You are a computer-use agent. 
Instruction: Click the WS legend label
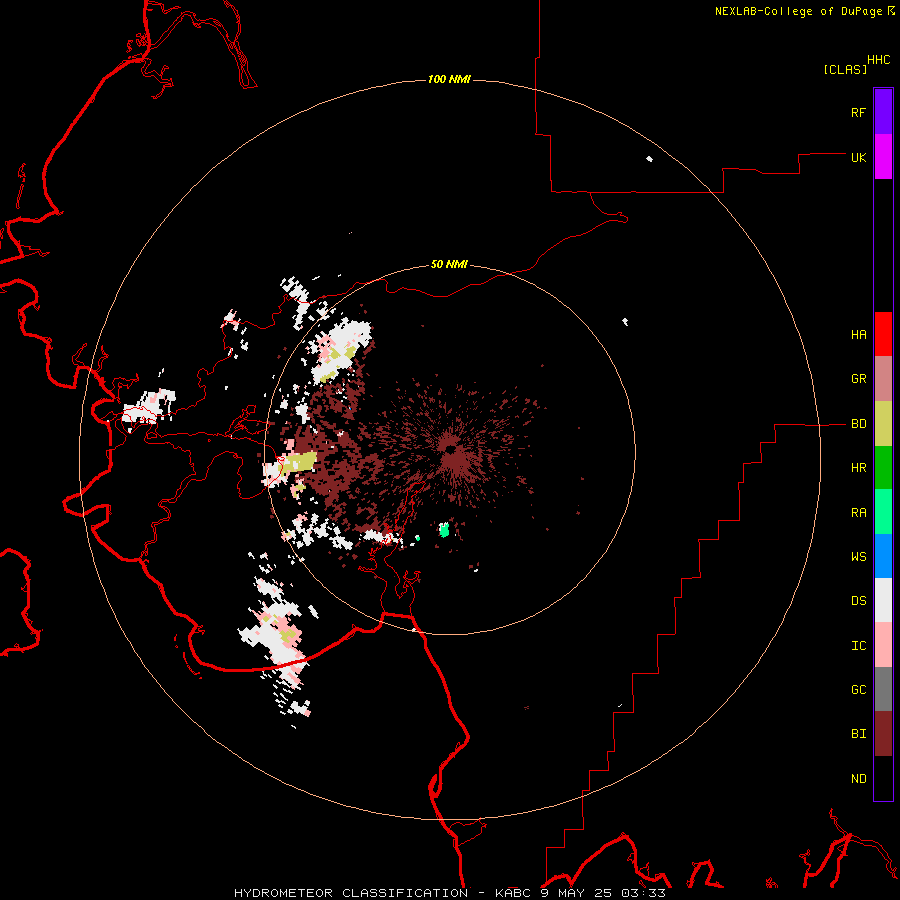[x=858, y=557]
